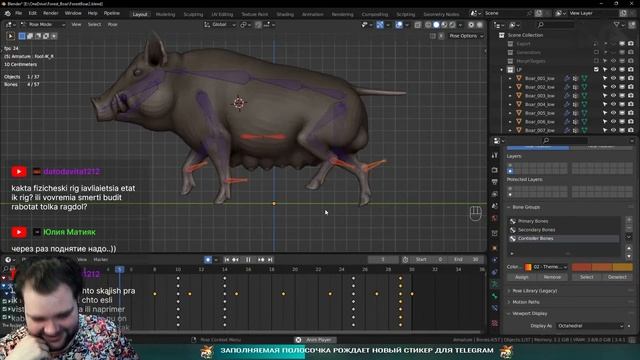Open the File menu
640x360 pixels.
pyautogui.click(x=18, y=13)
